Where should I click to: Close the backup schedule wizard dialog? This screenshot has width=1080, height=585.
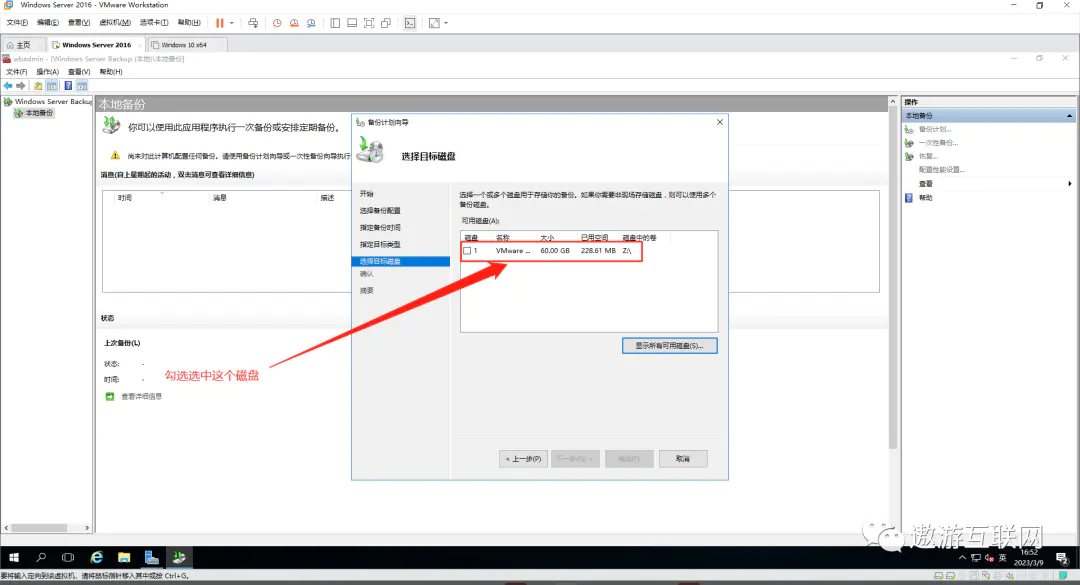pos(720,122)
